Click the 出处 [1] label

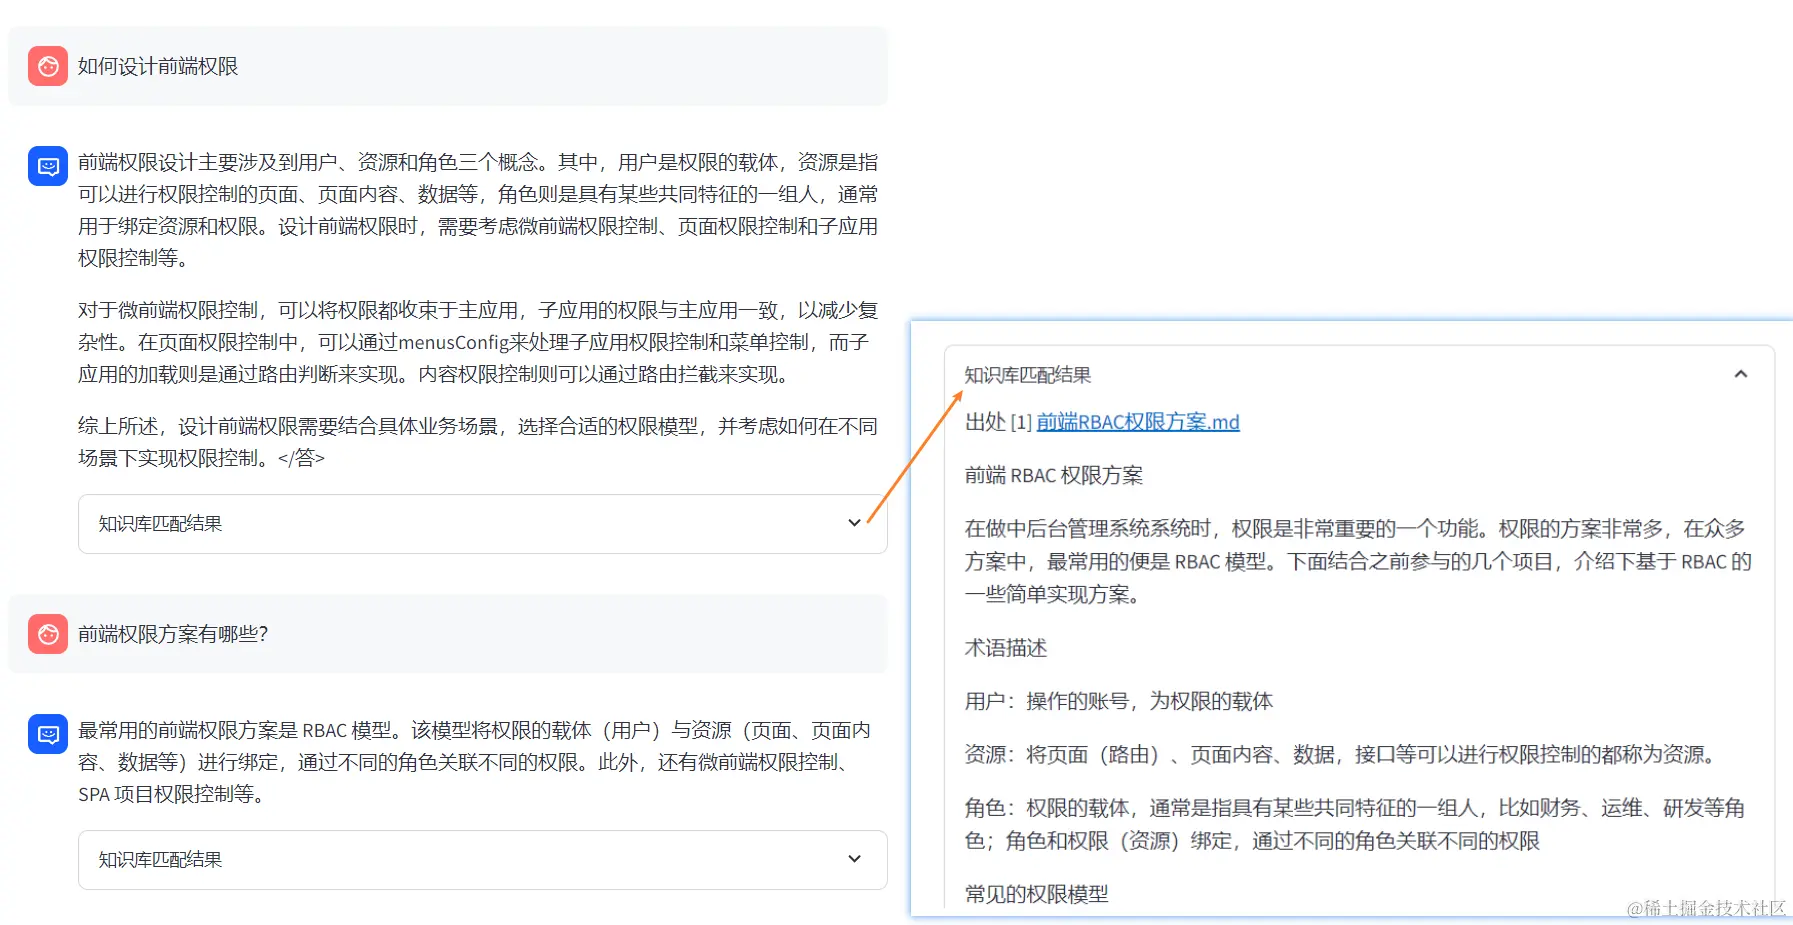(x=997, y=422)
